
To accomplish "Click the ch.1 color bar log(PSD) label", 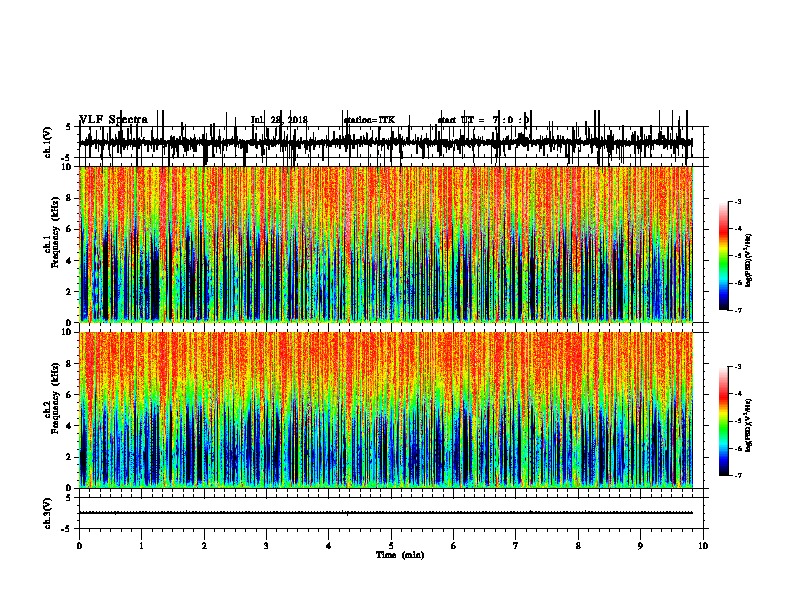I will (x=749, y=260).
